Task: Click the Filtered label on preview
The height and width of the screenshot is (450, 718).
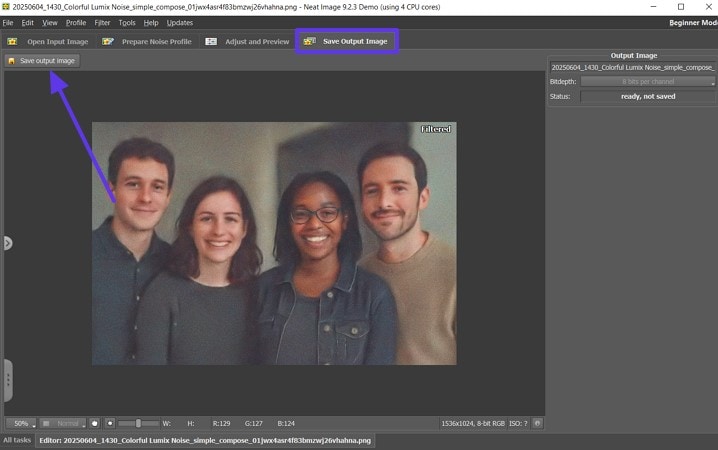Action: pyautogui.click(x=436, y=129)
